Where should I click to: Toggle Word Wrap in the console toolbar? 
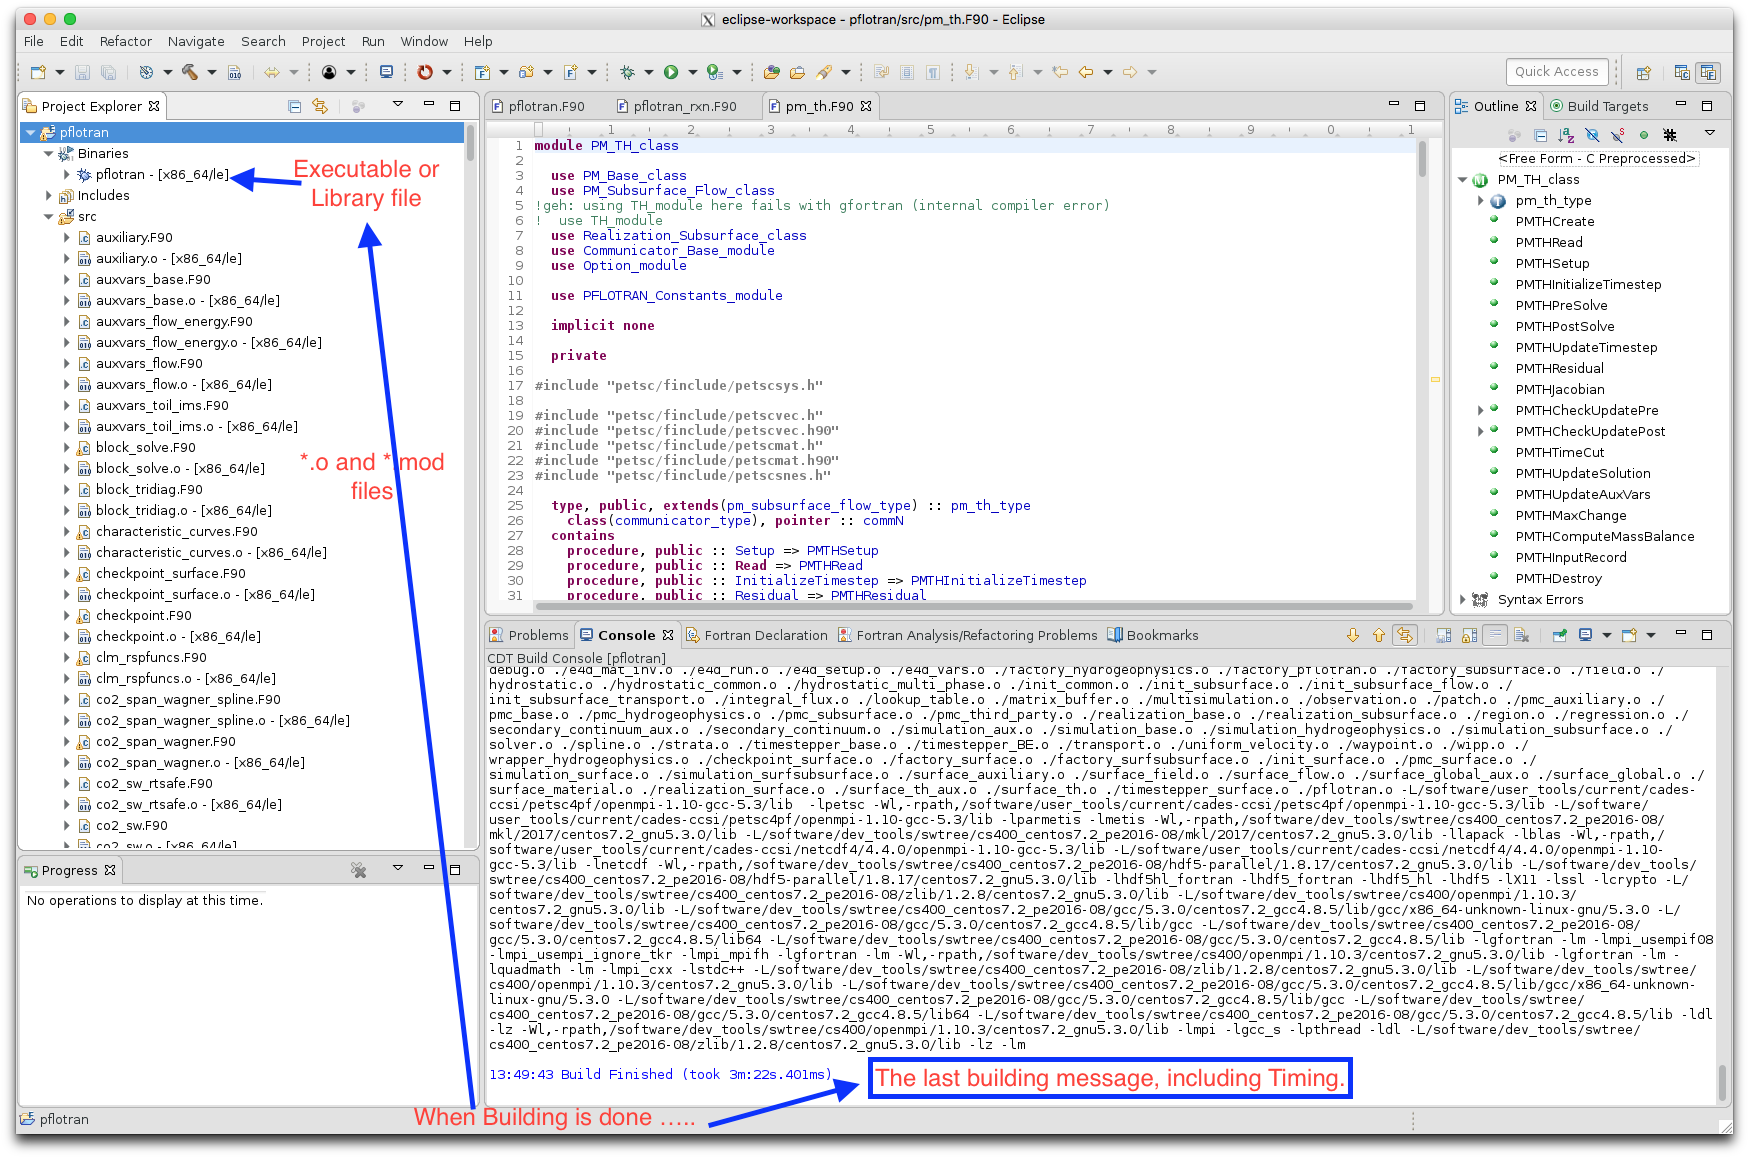pyautogui.click(x=1495, y=635)
